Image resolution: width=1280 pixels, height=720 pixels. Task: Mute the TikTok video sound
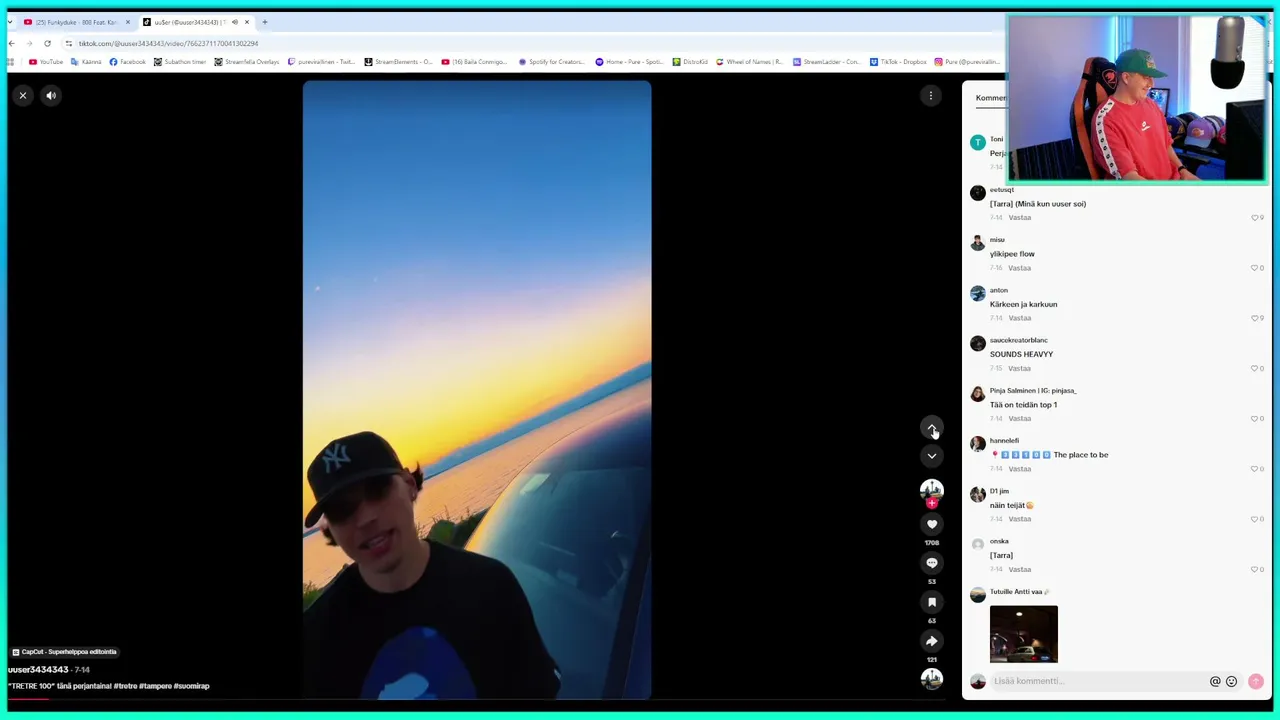click(x=51, y=95)
